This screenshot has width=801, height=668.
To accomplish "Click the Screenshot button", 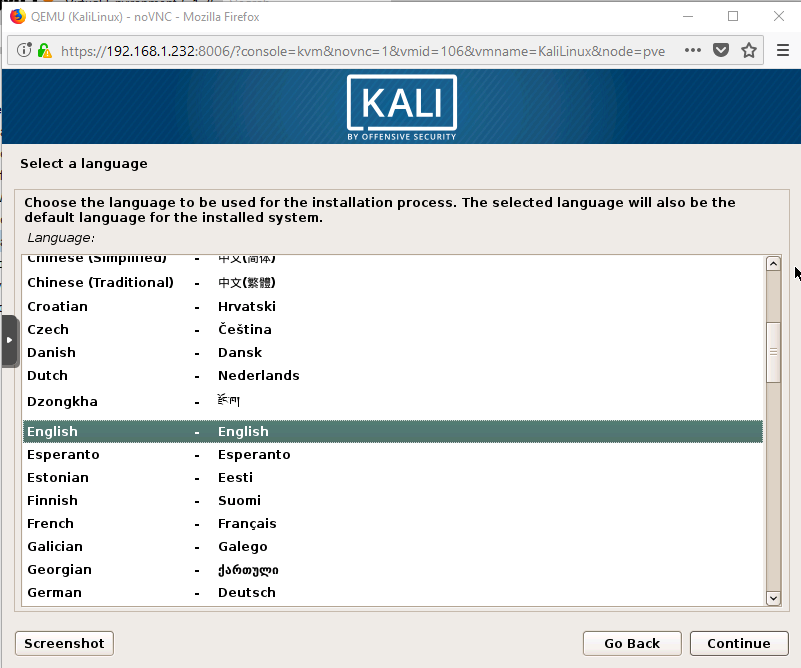I will click(x=64, y=643).
